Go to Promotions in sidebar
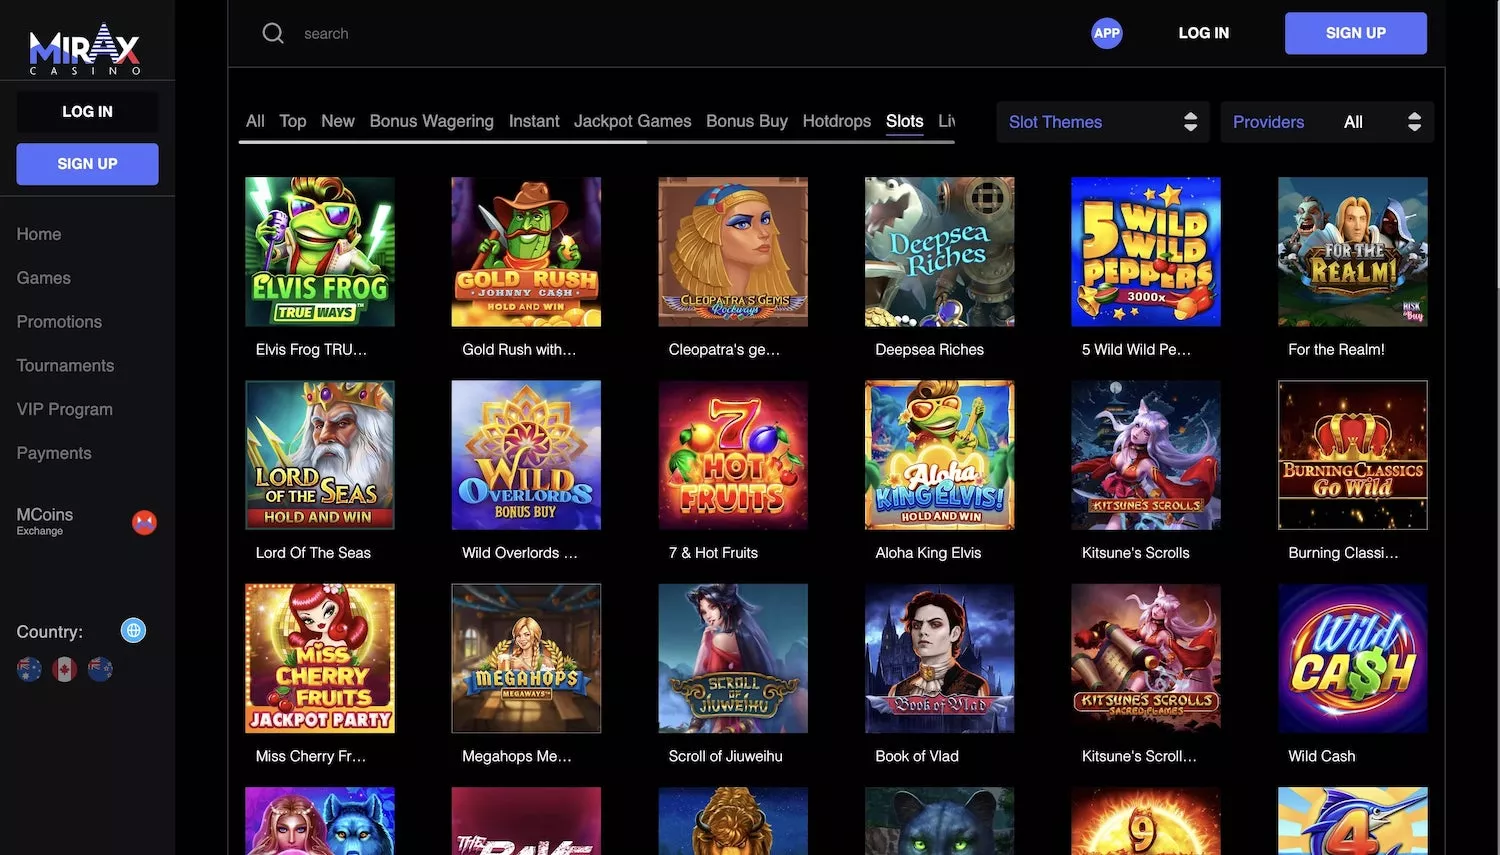This screenshot has width=1500, height=855. pyautogui.click(x=59, y=322)
